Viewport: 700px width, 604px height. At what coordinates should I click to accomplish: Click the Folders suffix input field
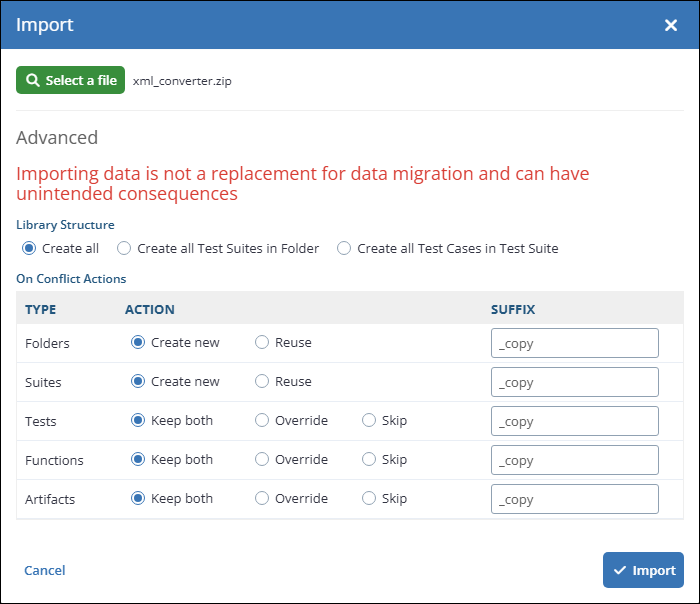574,343
